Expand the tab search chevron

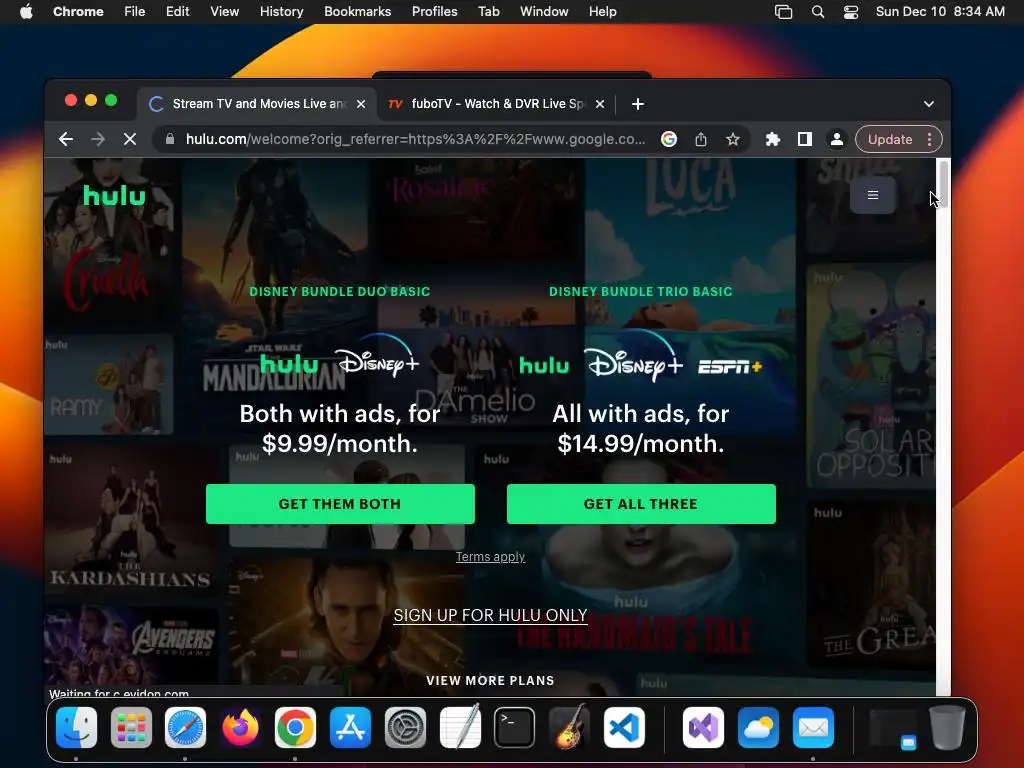pyautogui.click(x=929, y=104)
